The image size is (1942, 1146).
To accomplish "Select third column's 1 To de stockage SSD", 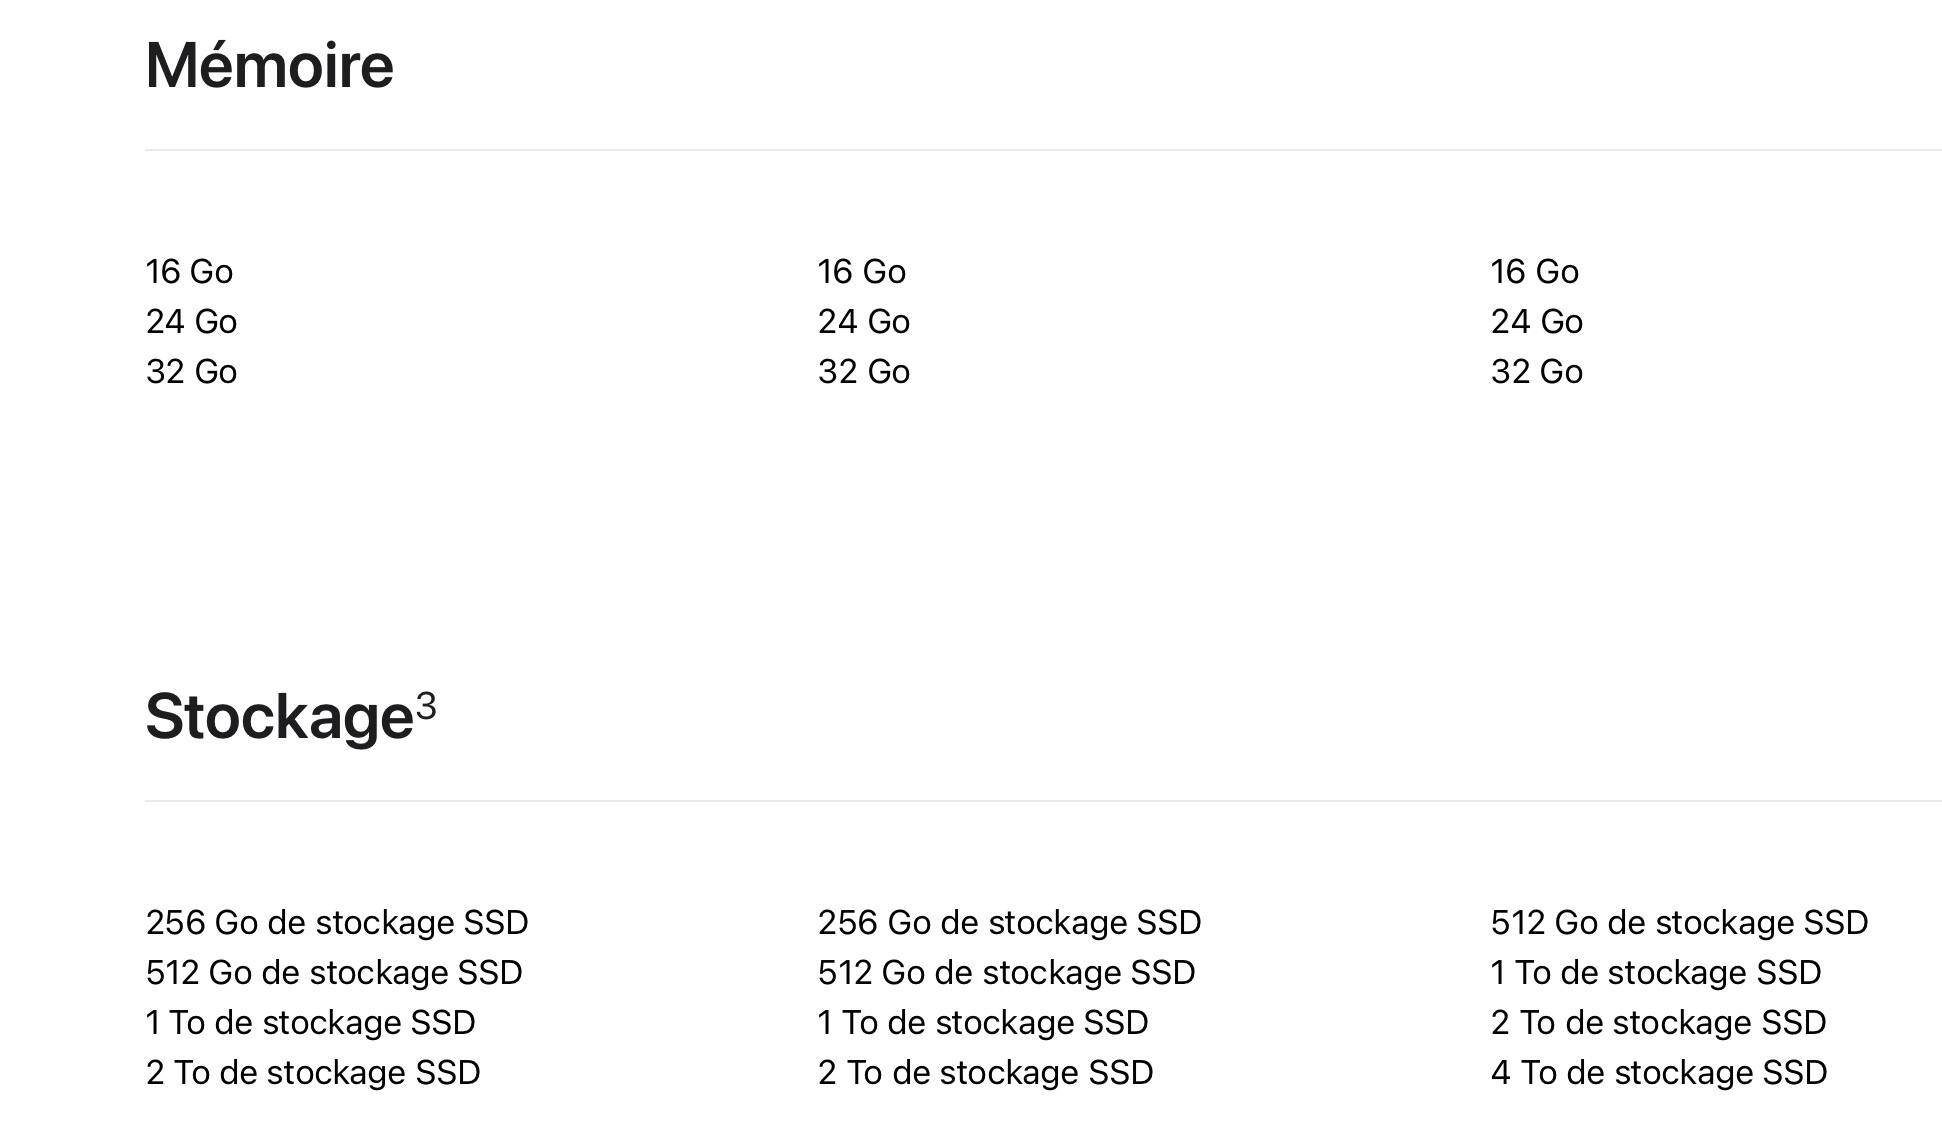I will tap(1655, 973).
